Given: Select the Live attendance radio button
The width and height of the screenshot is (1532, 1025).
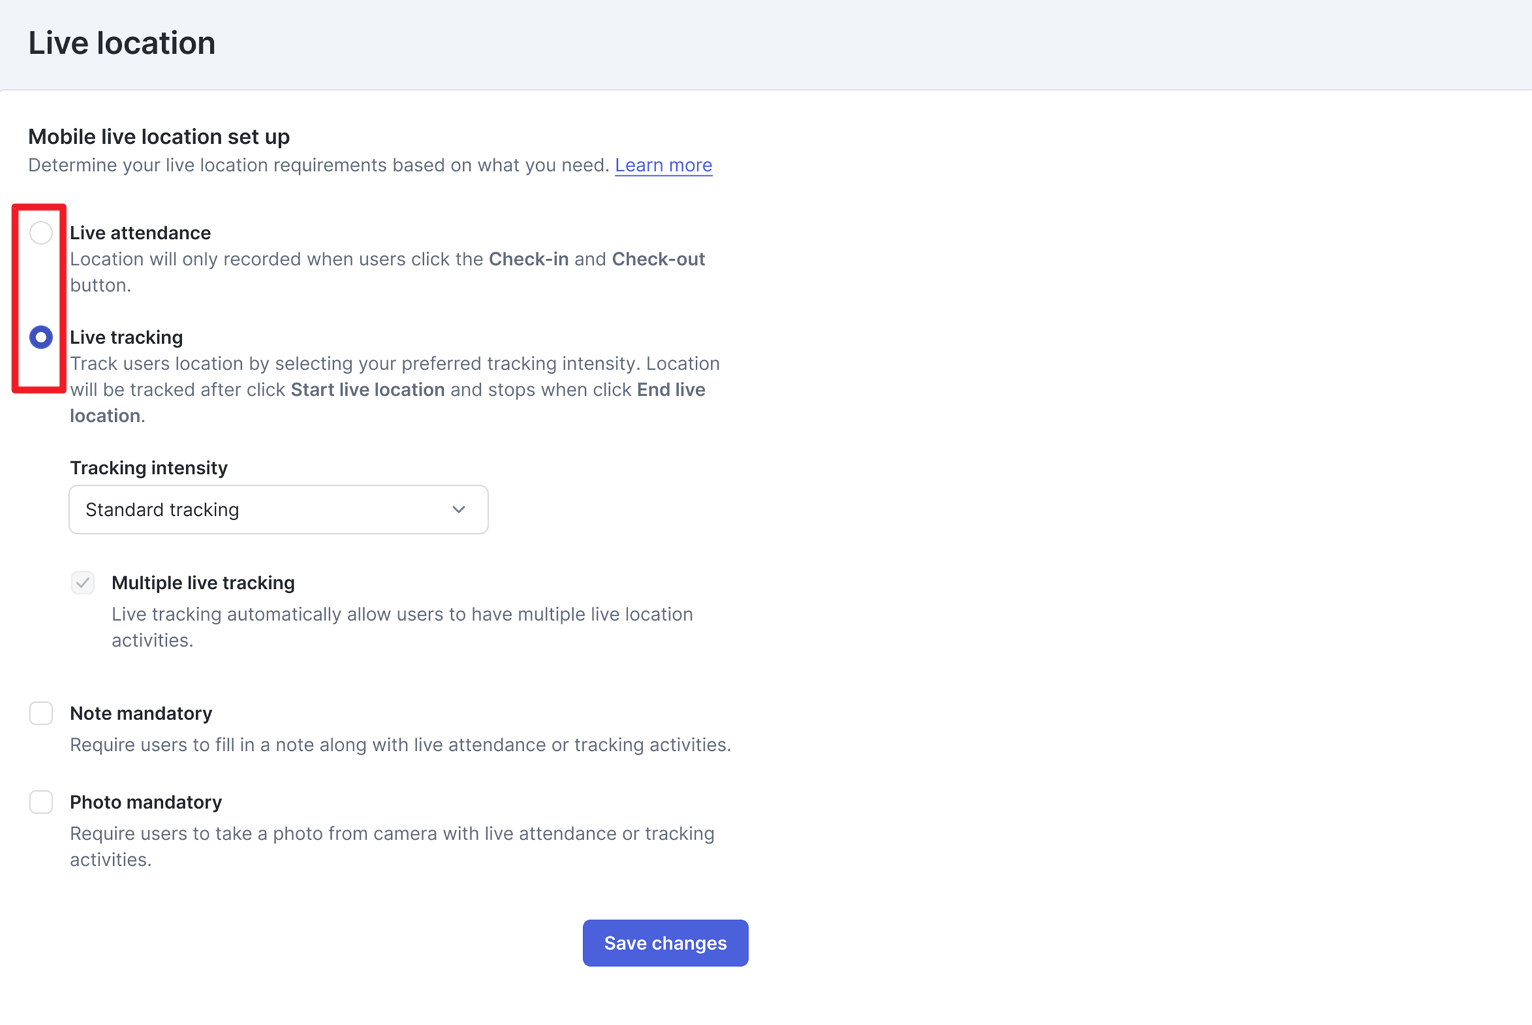Looking at the screenshot, I should [x=41, y=233].
